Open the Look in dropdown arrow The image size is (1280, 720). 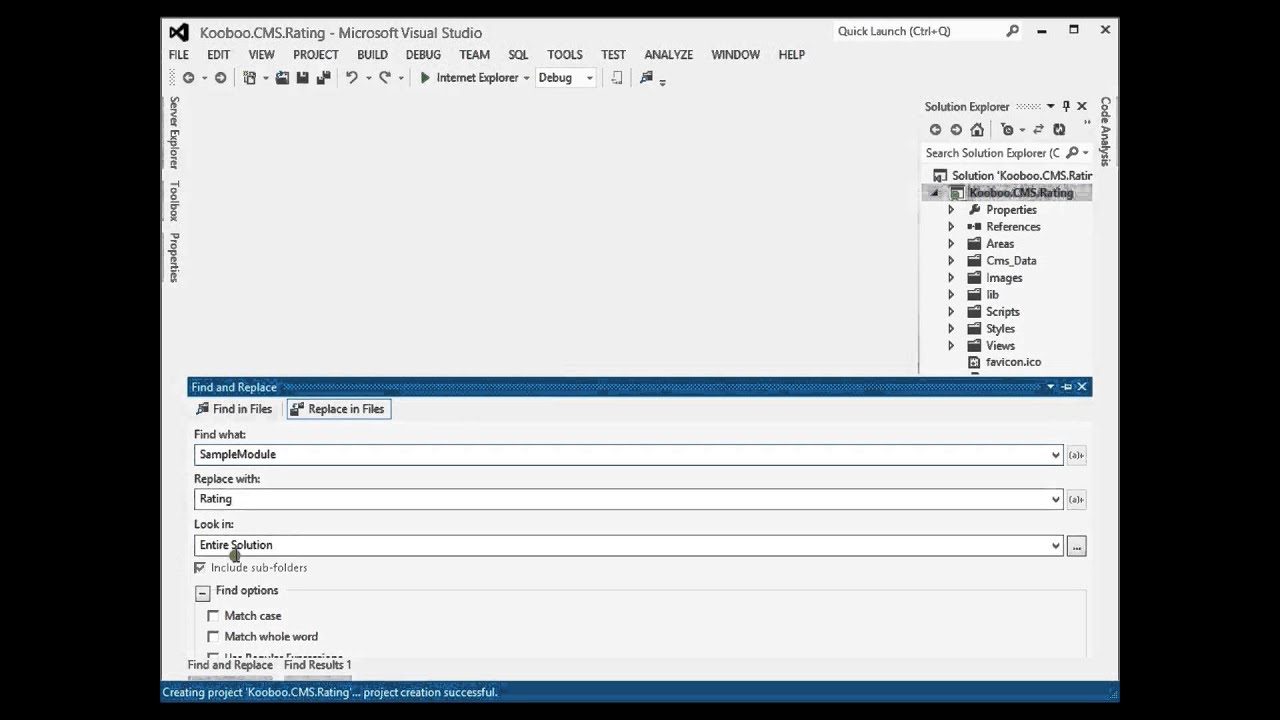point(1055,546)
